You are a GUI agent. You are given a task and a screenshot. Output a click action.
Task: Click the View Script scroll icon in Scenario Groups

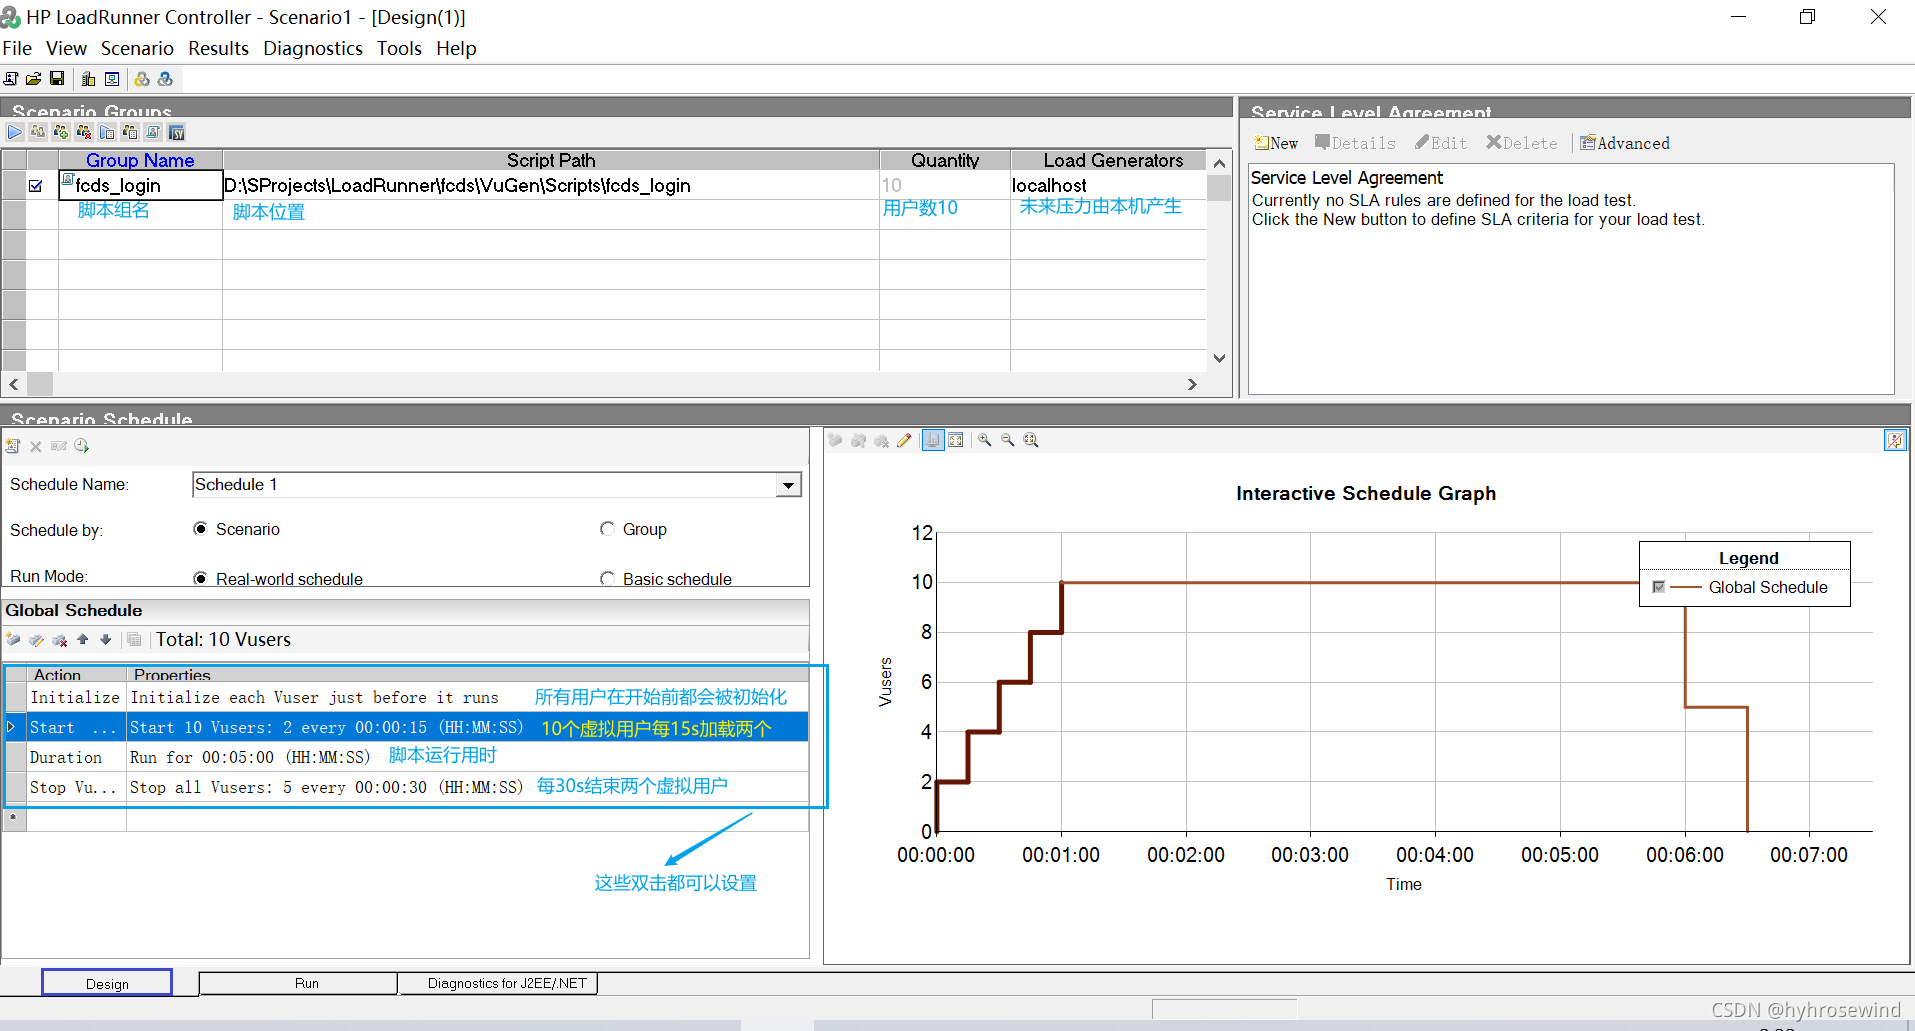click(x=153, y=132)
